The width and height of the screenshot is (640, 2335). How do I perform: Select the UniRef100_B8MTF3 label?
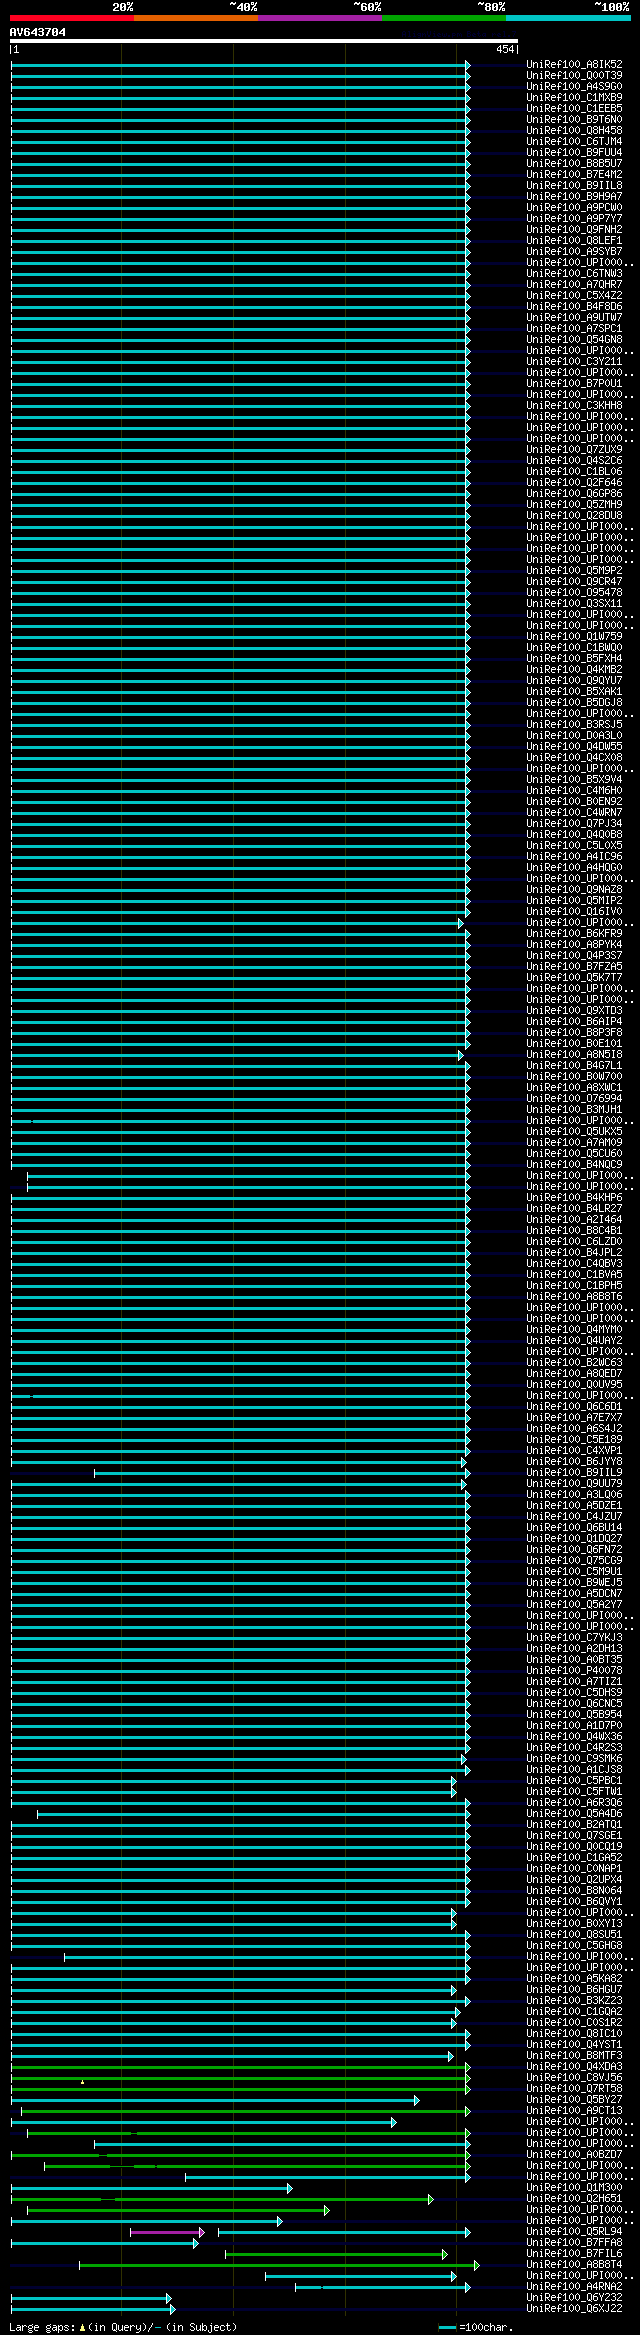coord(574,2056)
